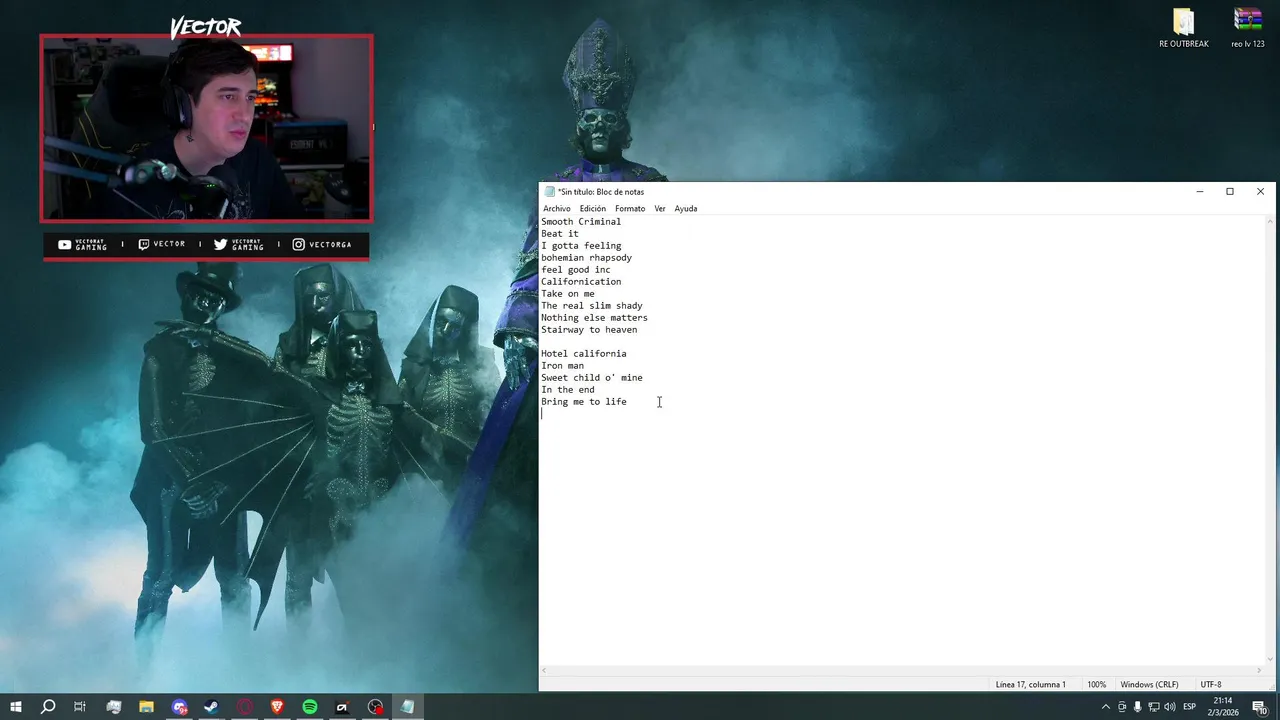Click the 'Beat it' line

560,233
